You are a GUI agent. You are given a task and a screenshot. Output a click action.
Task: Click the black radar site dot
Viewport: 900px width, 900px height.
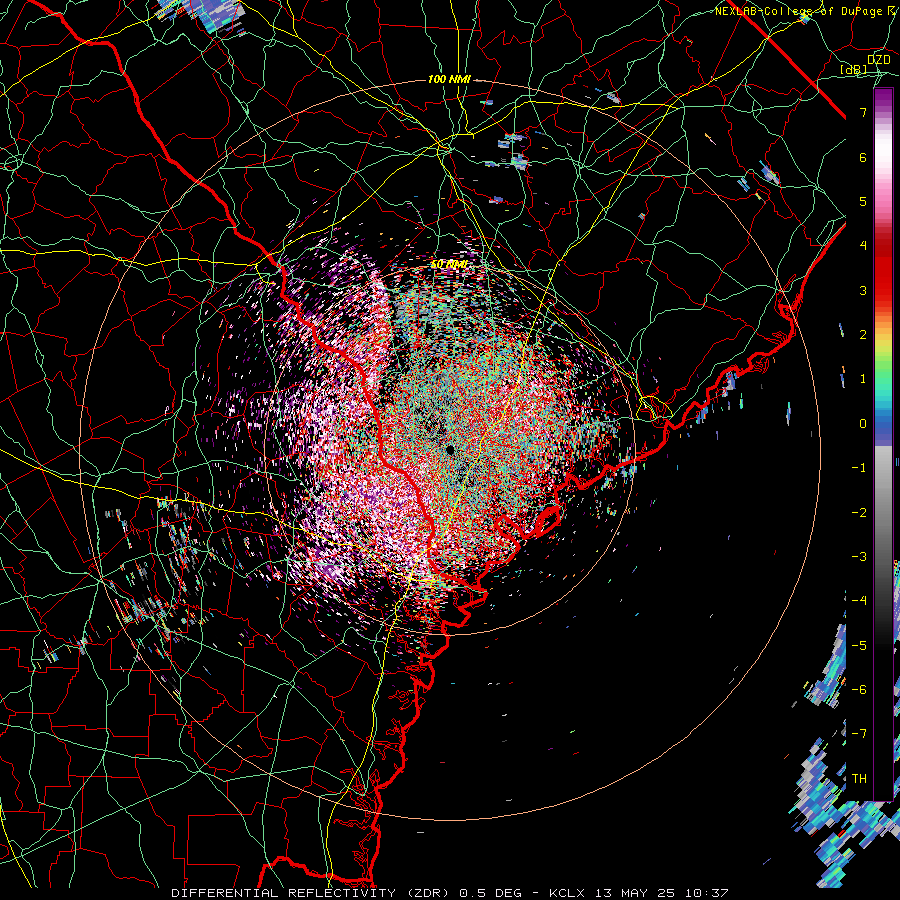451,449
